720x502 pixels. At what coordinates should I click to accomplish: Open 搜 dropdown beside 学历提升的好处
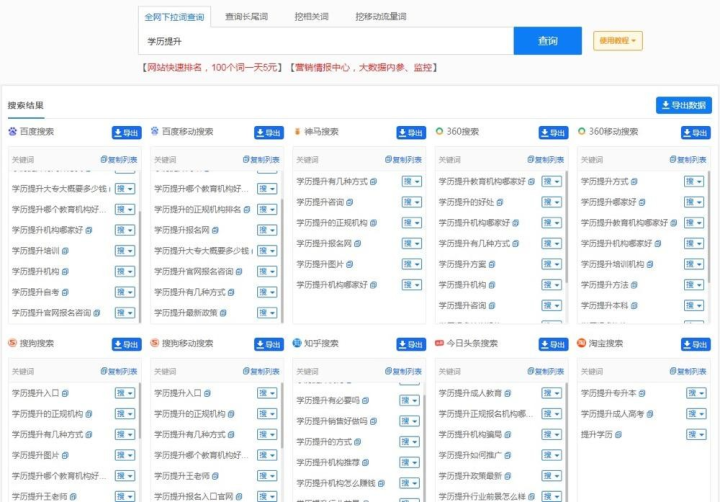click(x=552, y=202)
